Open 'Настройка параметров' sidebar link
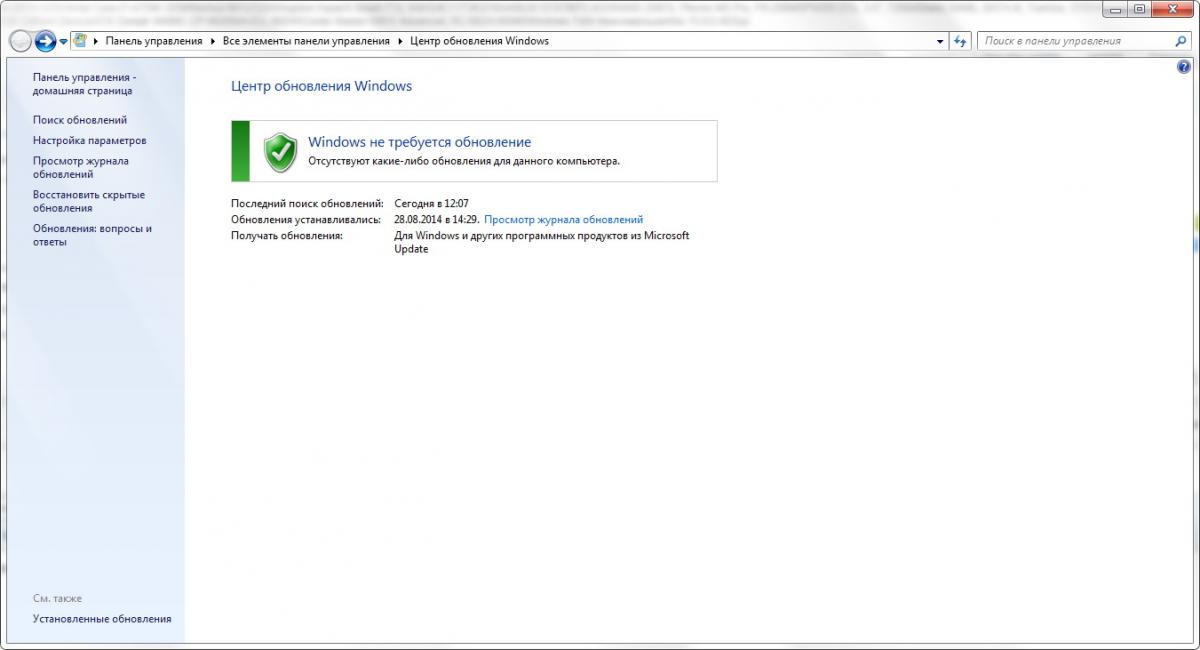This screenshot has width=1200, height=650. [x=89, y=141]
